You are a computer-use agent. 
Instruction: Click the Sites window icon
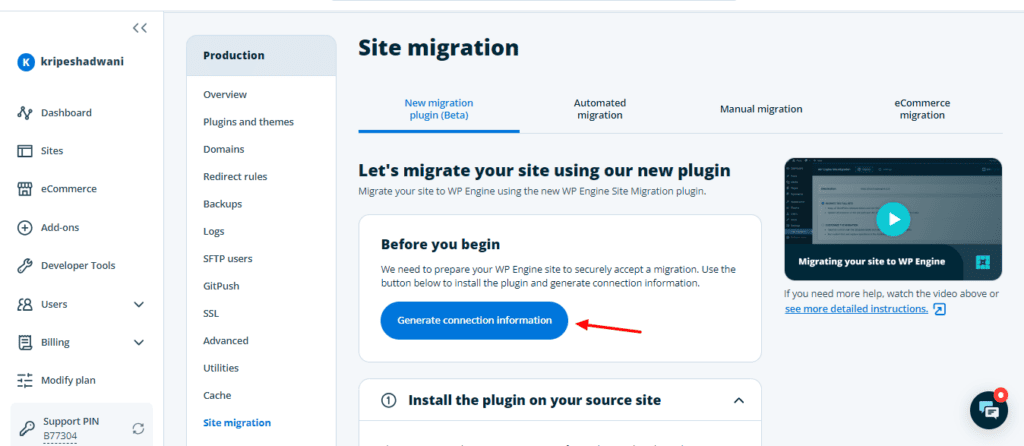24,151
